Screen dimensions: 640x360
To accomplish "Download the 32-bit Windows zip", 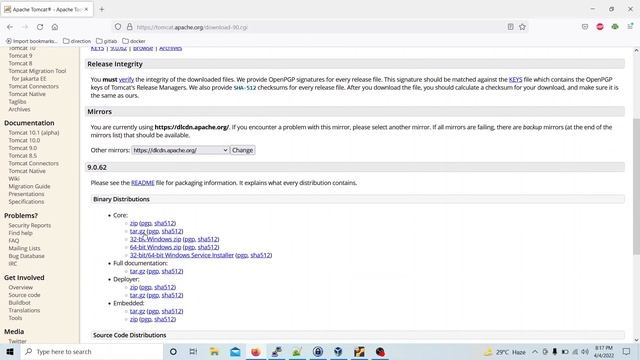I will coord(155,239).
